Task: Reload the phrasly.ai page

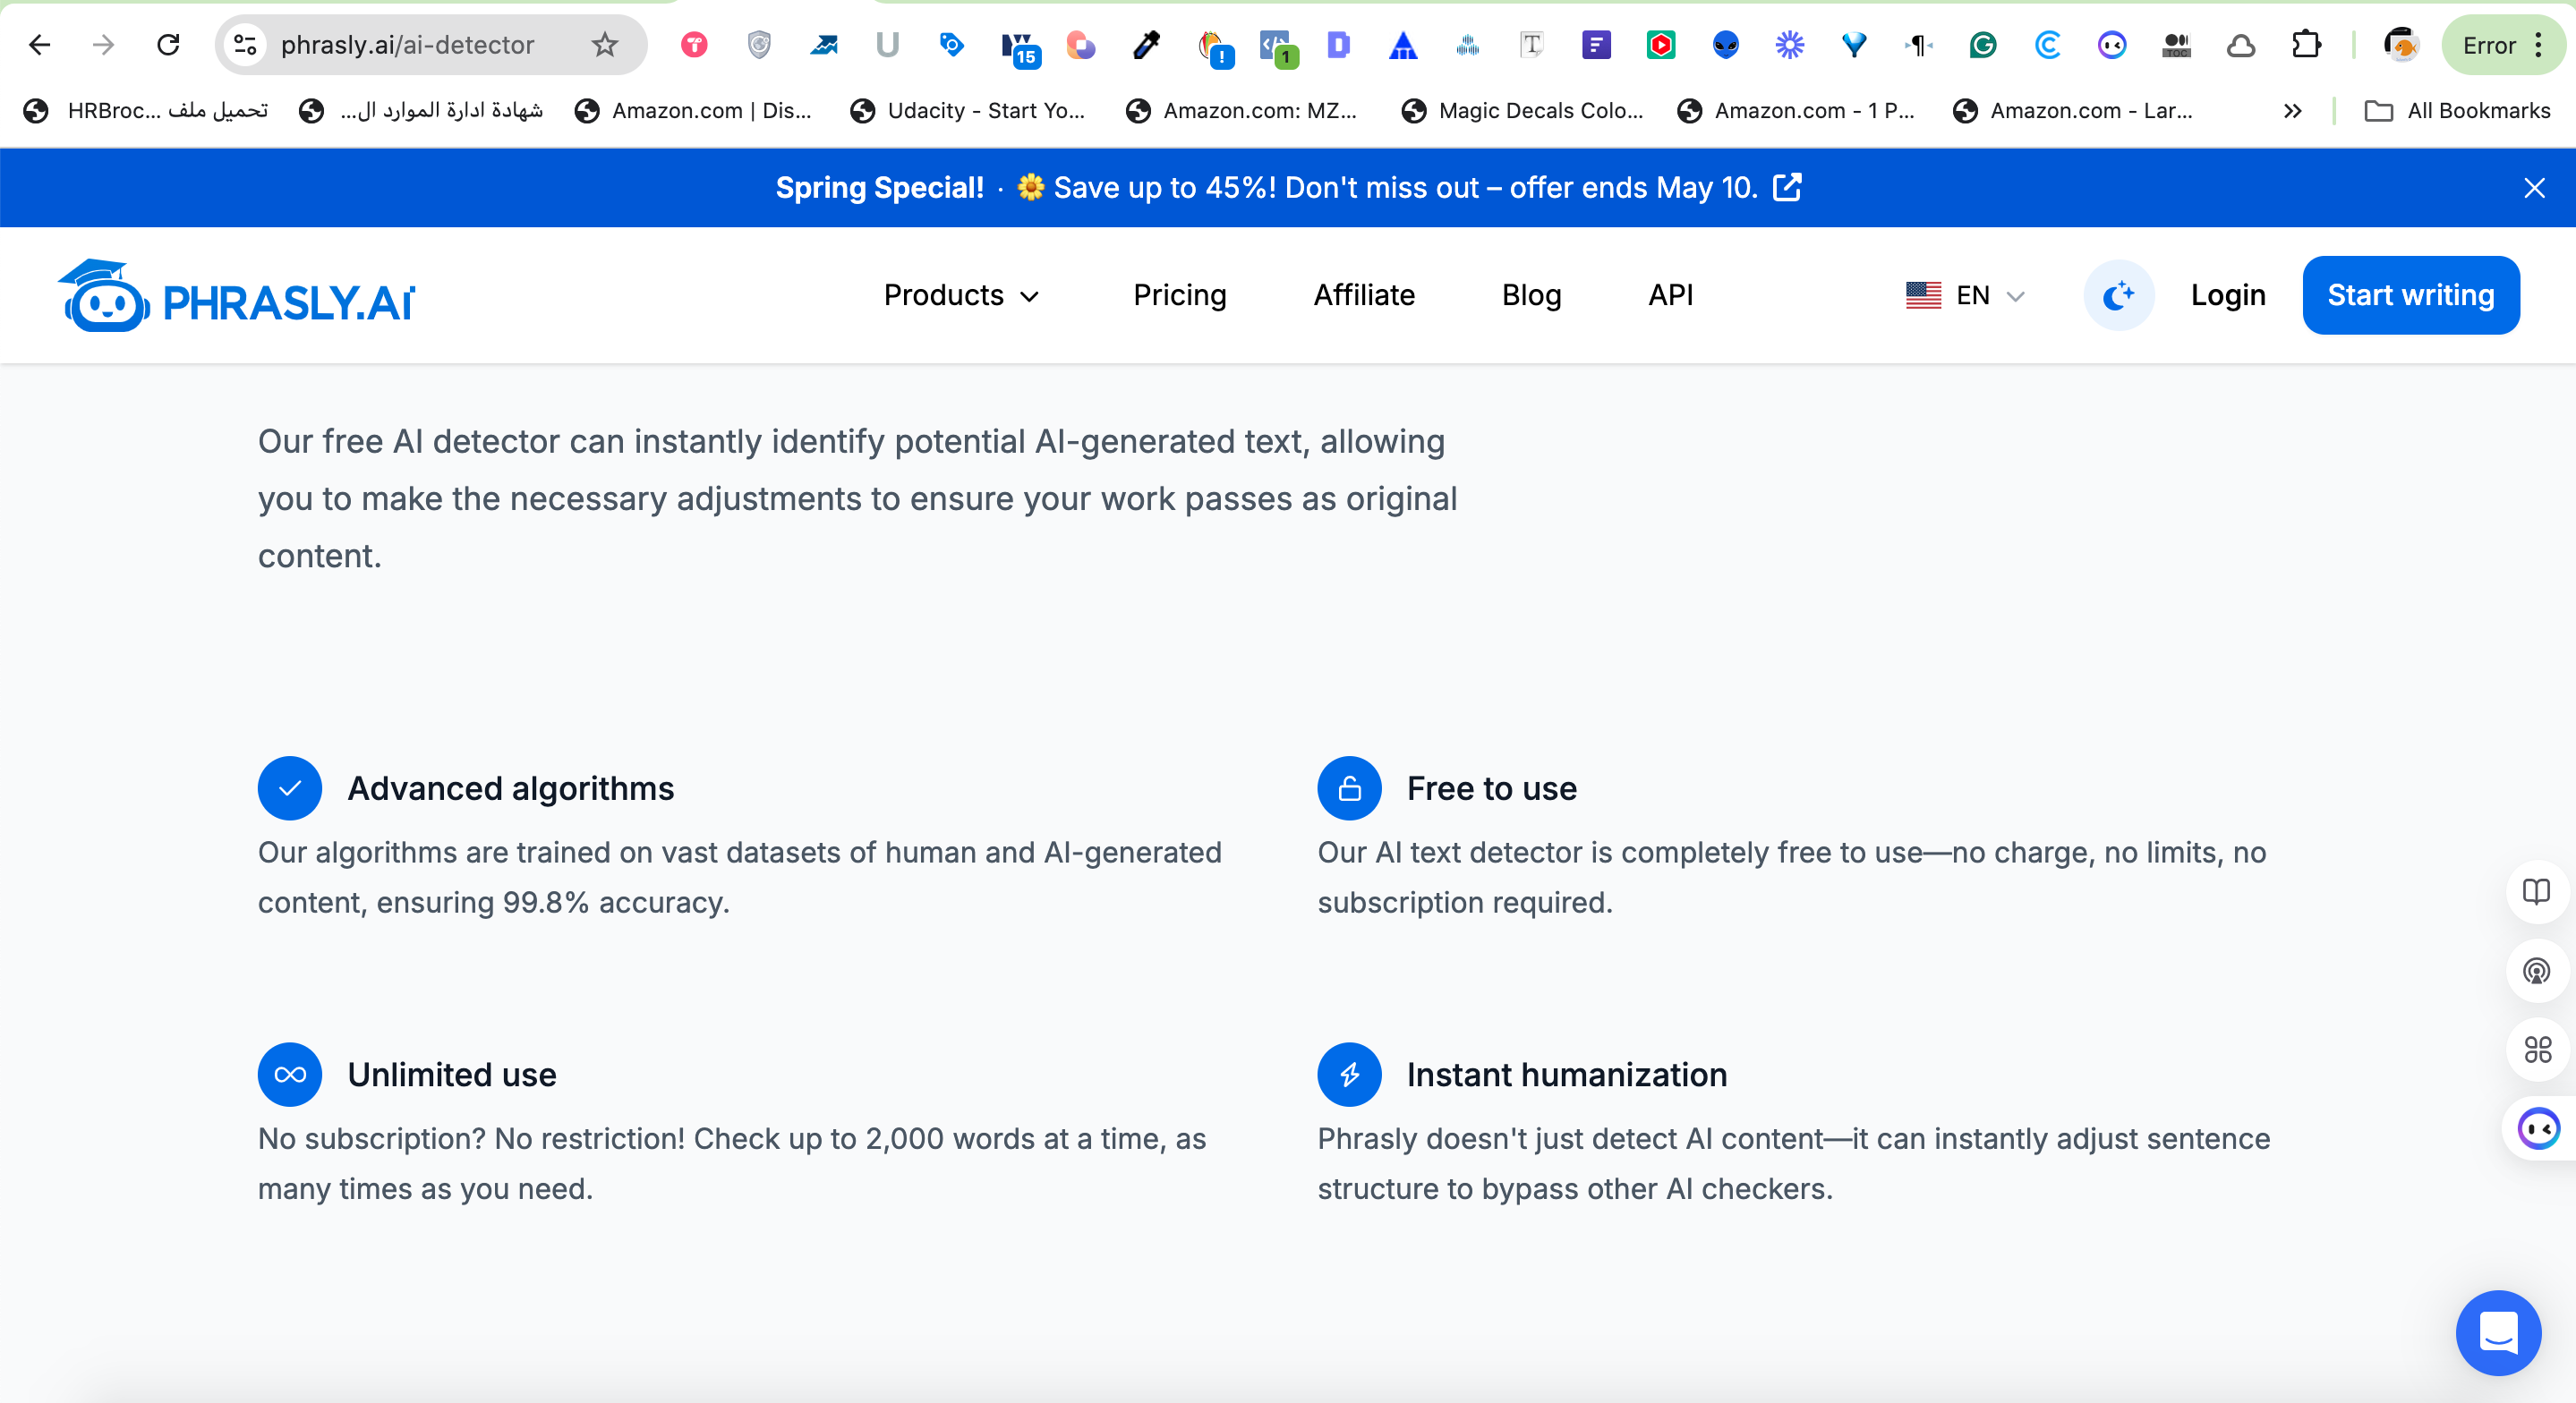Action: point(168,45)
